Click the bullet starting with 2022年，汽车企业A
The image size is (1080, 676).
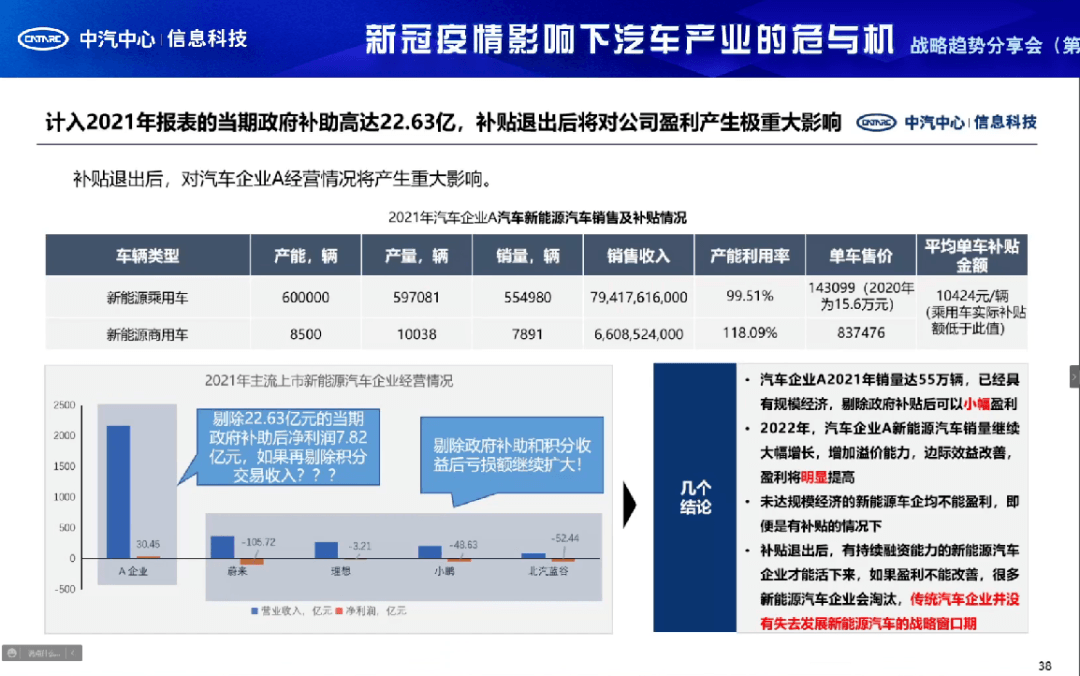[889, 453]
